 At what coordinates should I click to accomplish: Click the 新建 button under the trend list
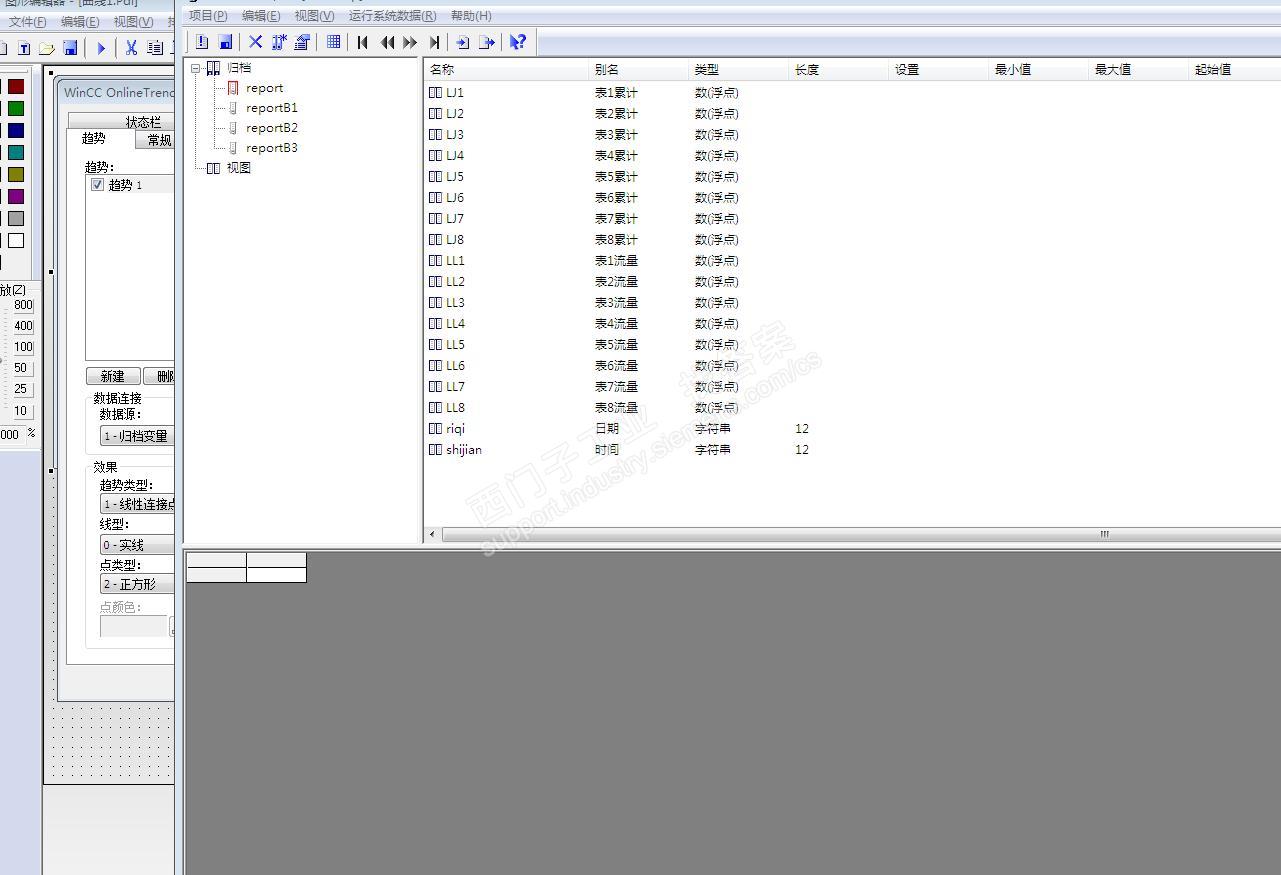112,376
